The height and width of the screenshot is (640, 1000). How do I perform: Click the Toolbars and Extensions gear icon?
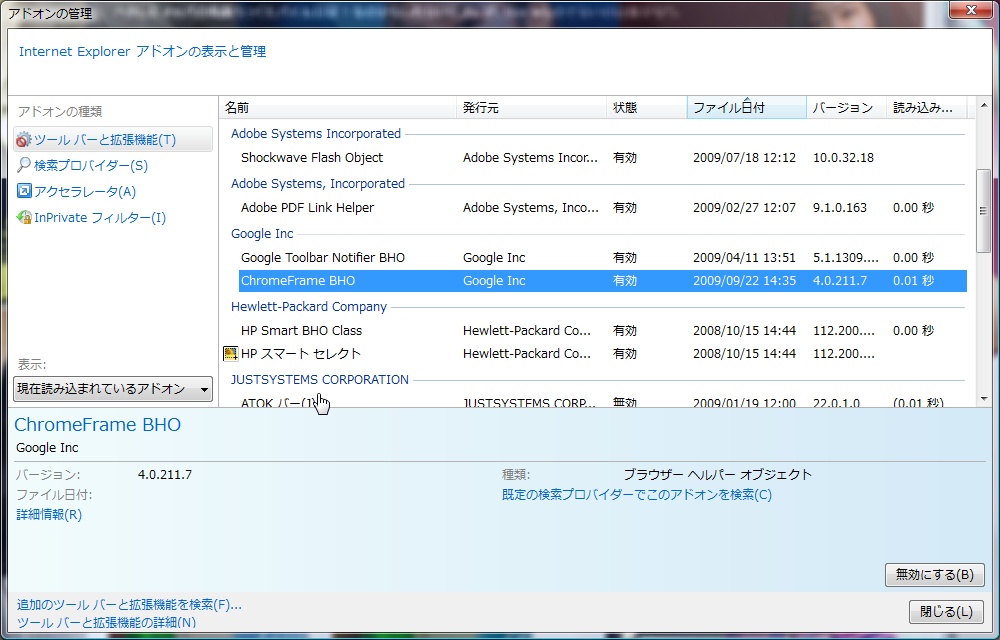coord(24,139)
